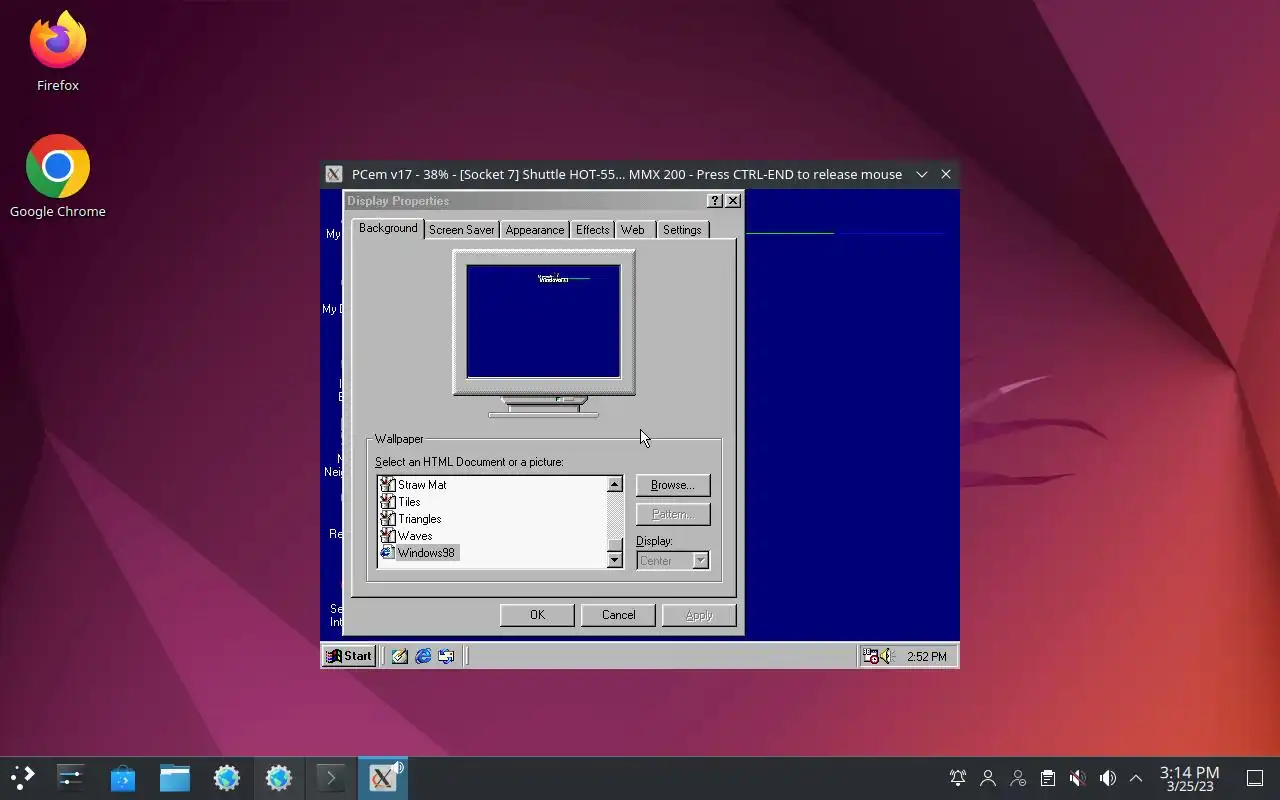Switch to the Background tab

click(x=388, y=228)
